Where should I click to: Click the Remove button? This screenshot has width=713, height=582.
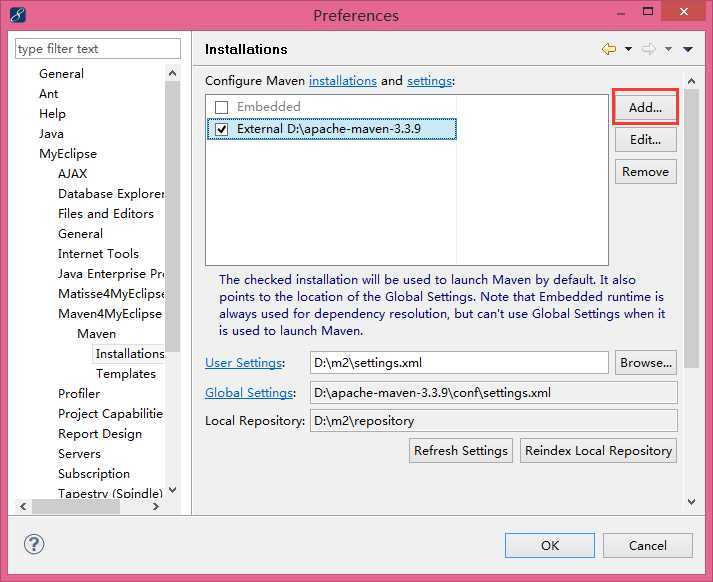click(x=645, y=172)
